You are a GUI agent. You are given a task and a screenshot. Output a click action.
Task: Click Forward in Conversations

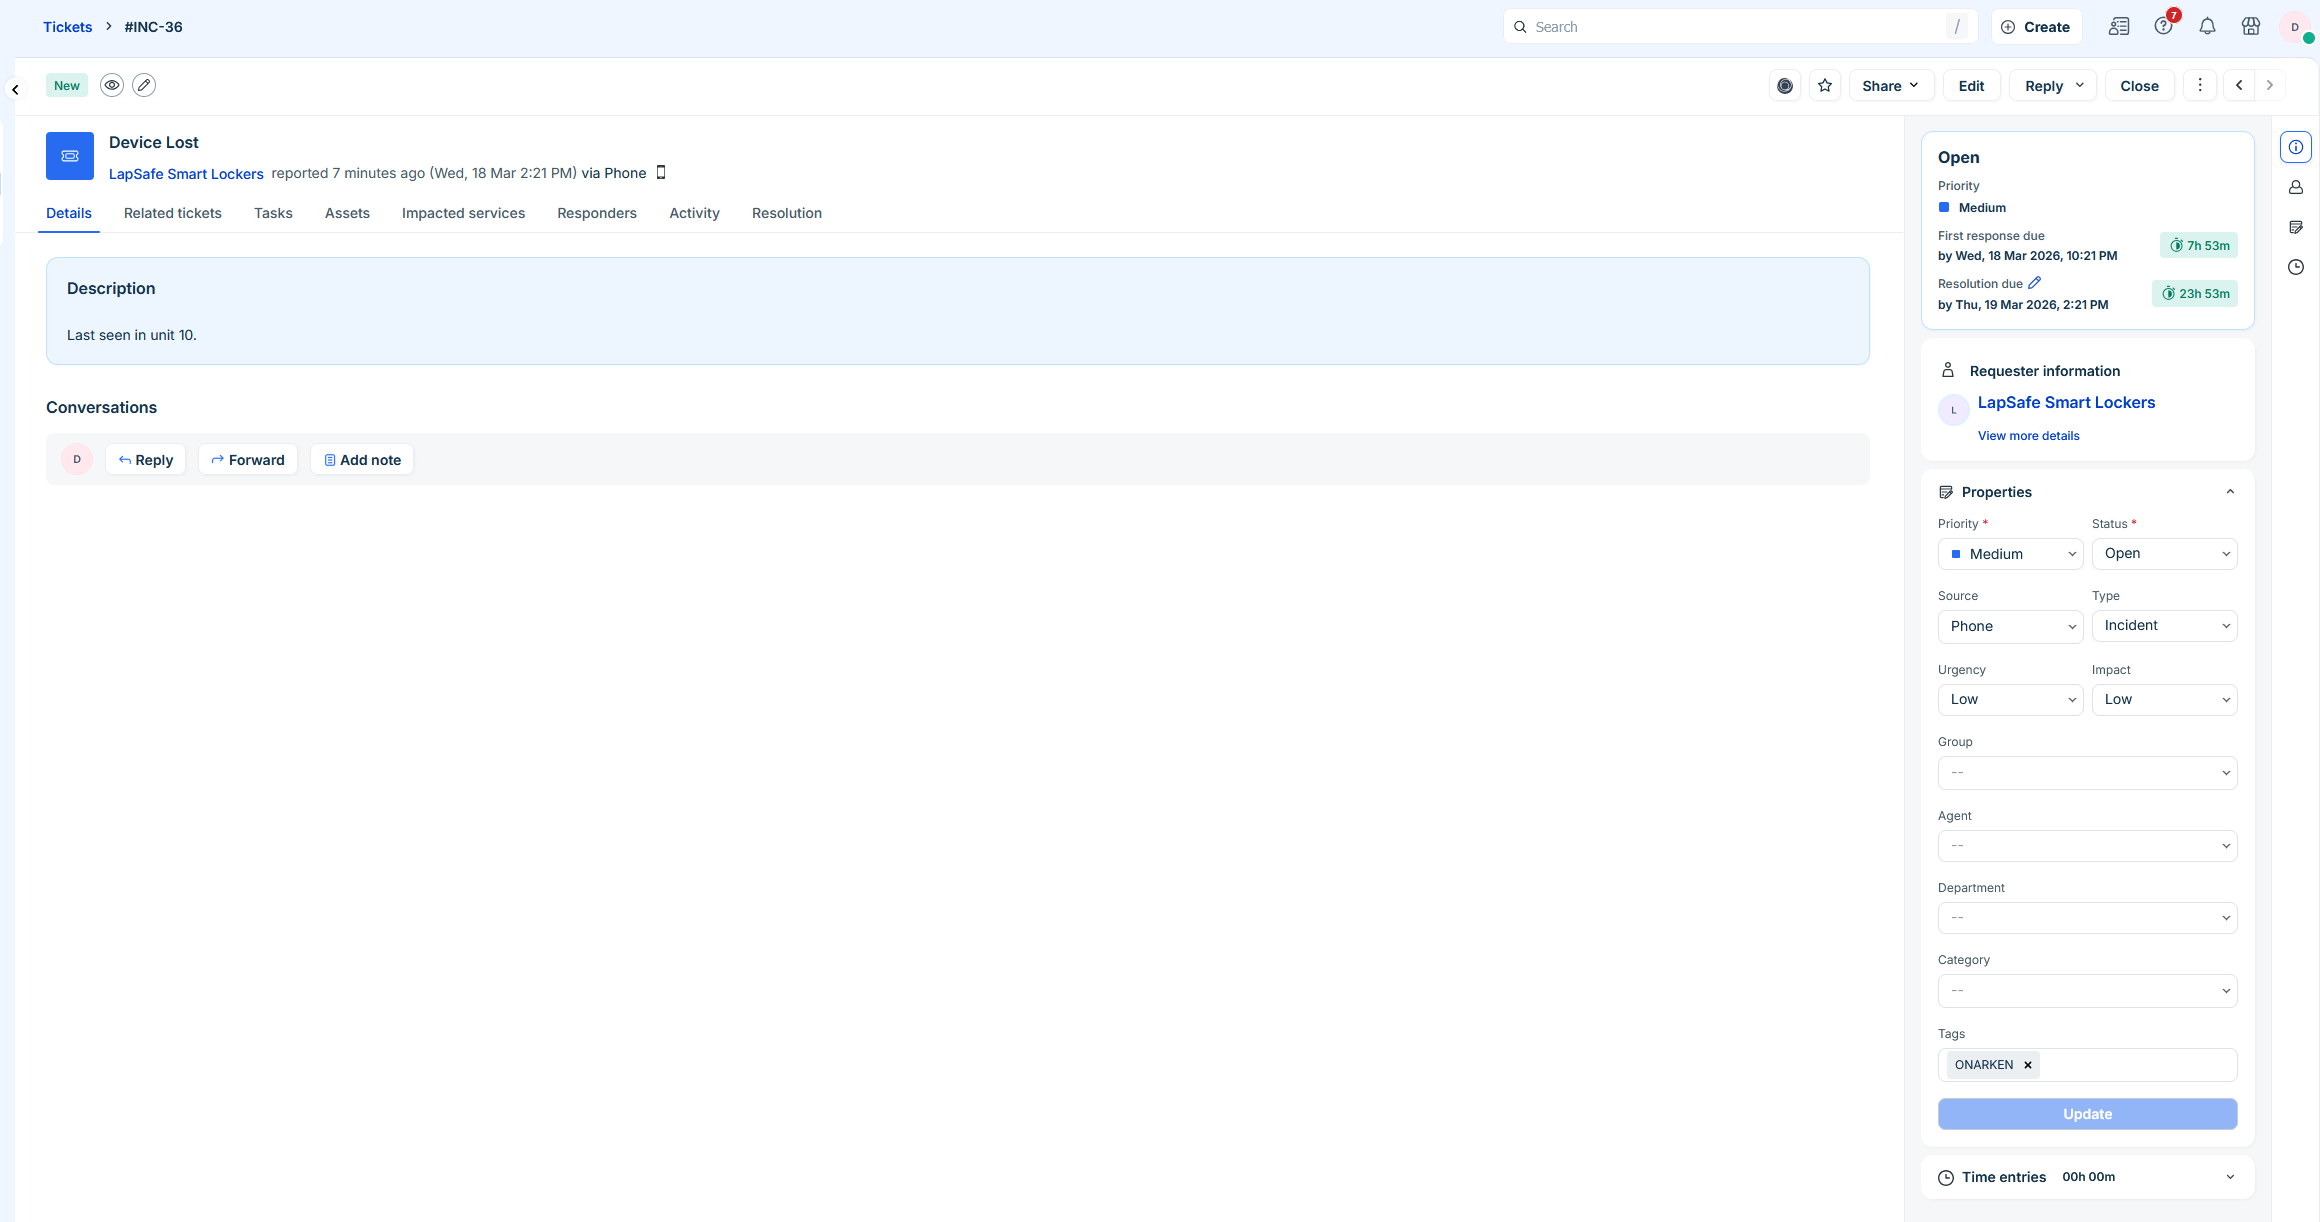click(x=248, y=460)
